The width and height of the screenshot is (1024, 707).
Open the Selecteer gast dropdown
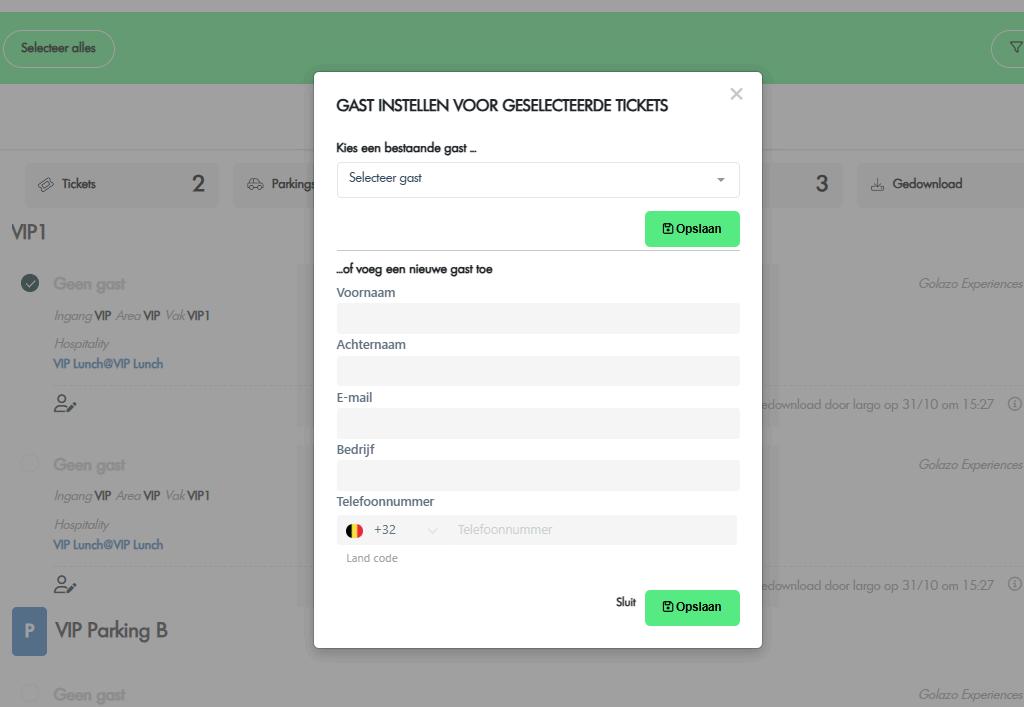[x=538, y=180]
